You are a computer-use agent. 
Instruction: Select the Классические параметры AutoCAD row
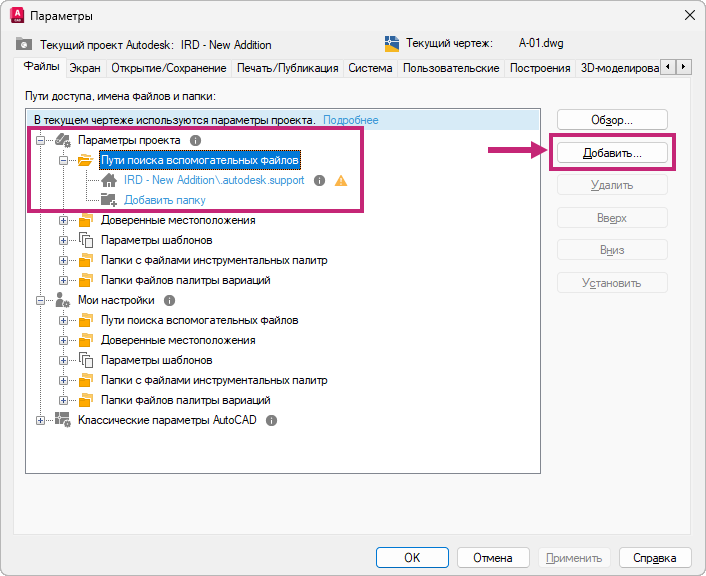click(x=167, y=420)
